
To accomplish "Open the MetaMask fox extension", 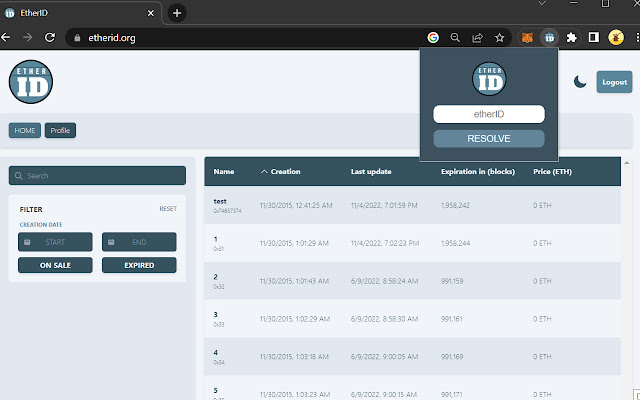I will [x=526, y=38].
